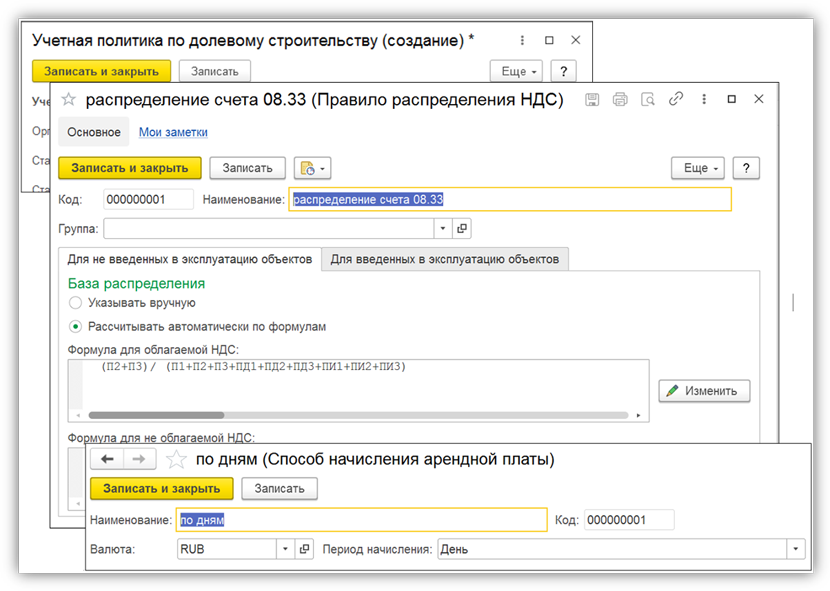
Task: Click the save diskette icon in title bar
Action: point(592,99)
